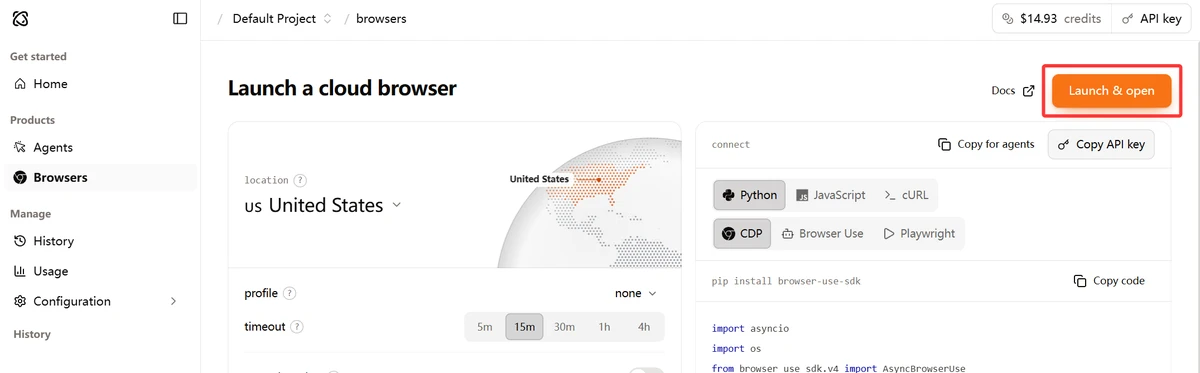Click the United States label on the globe

539,179
